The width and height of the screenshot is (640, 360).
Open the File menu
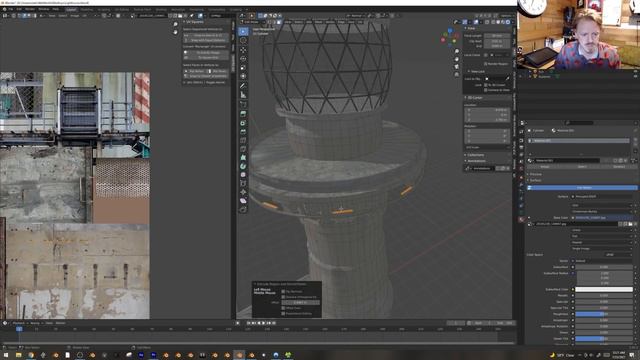(x=10, y=9)
